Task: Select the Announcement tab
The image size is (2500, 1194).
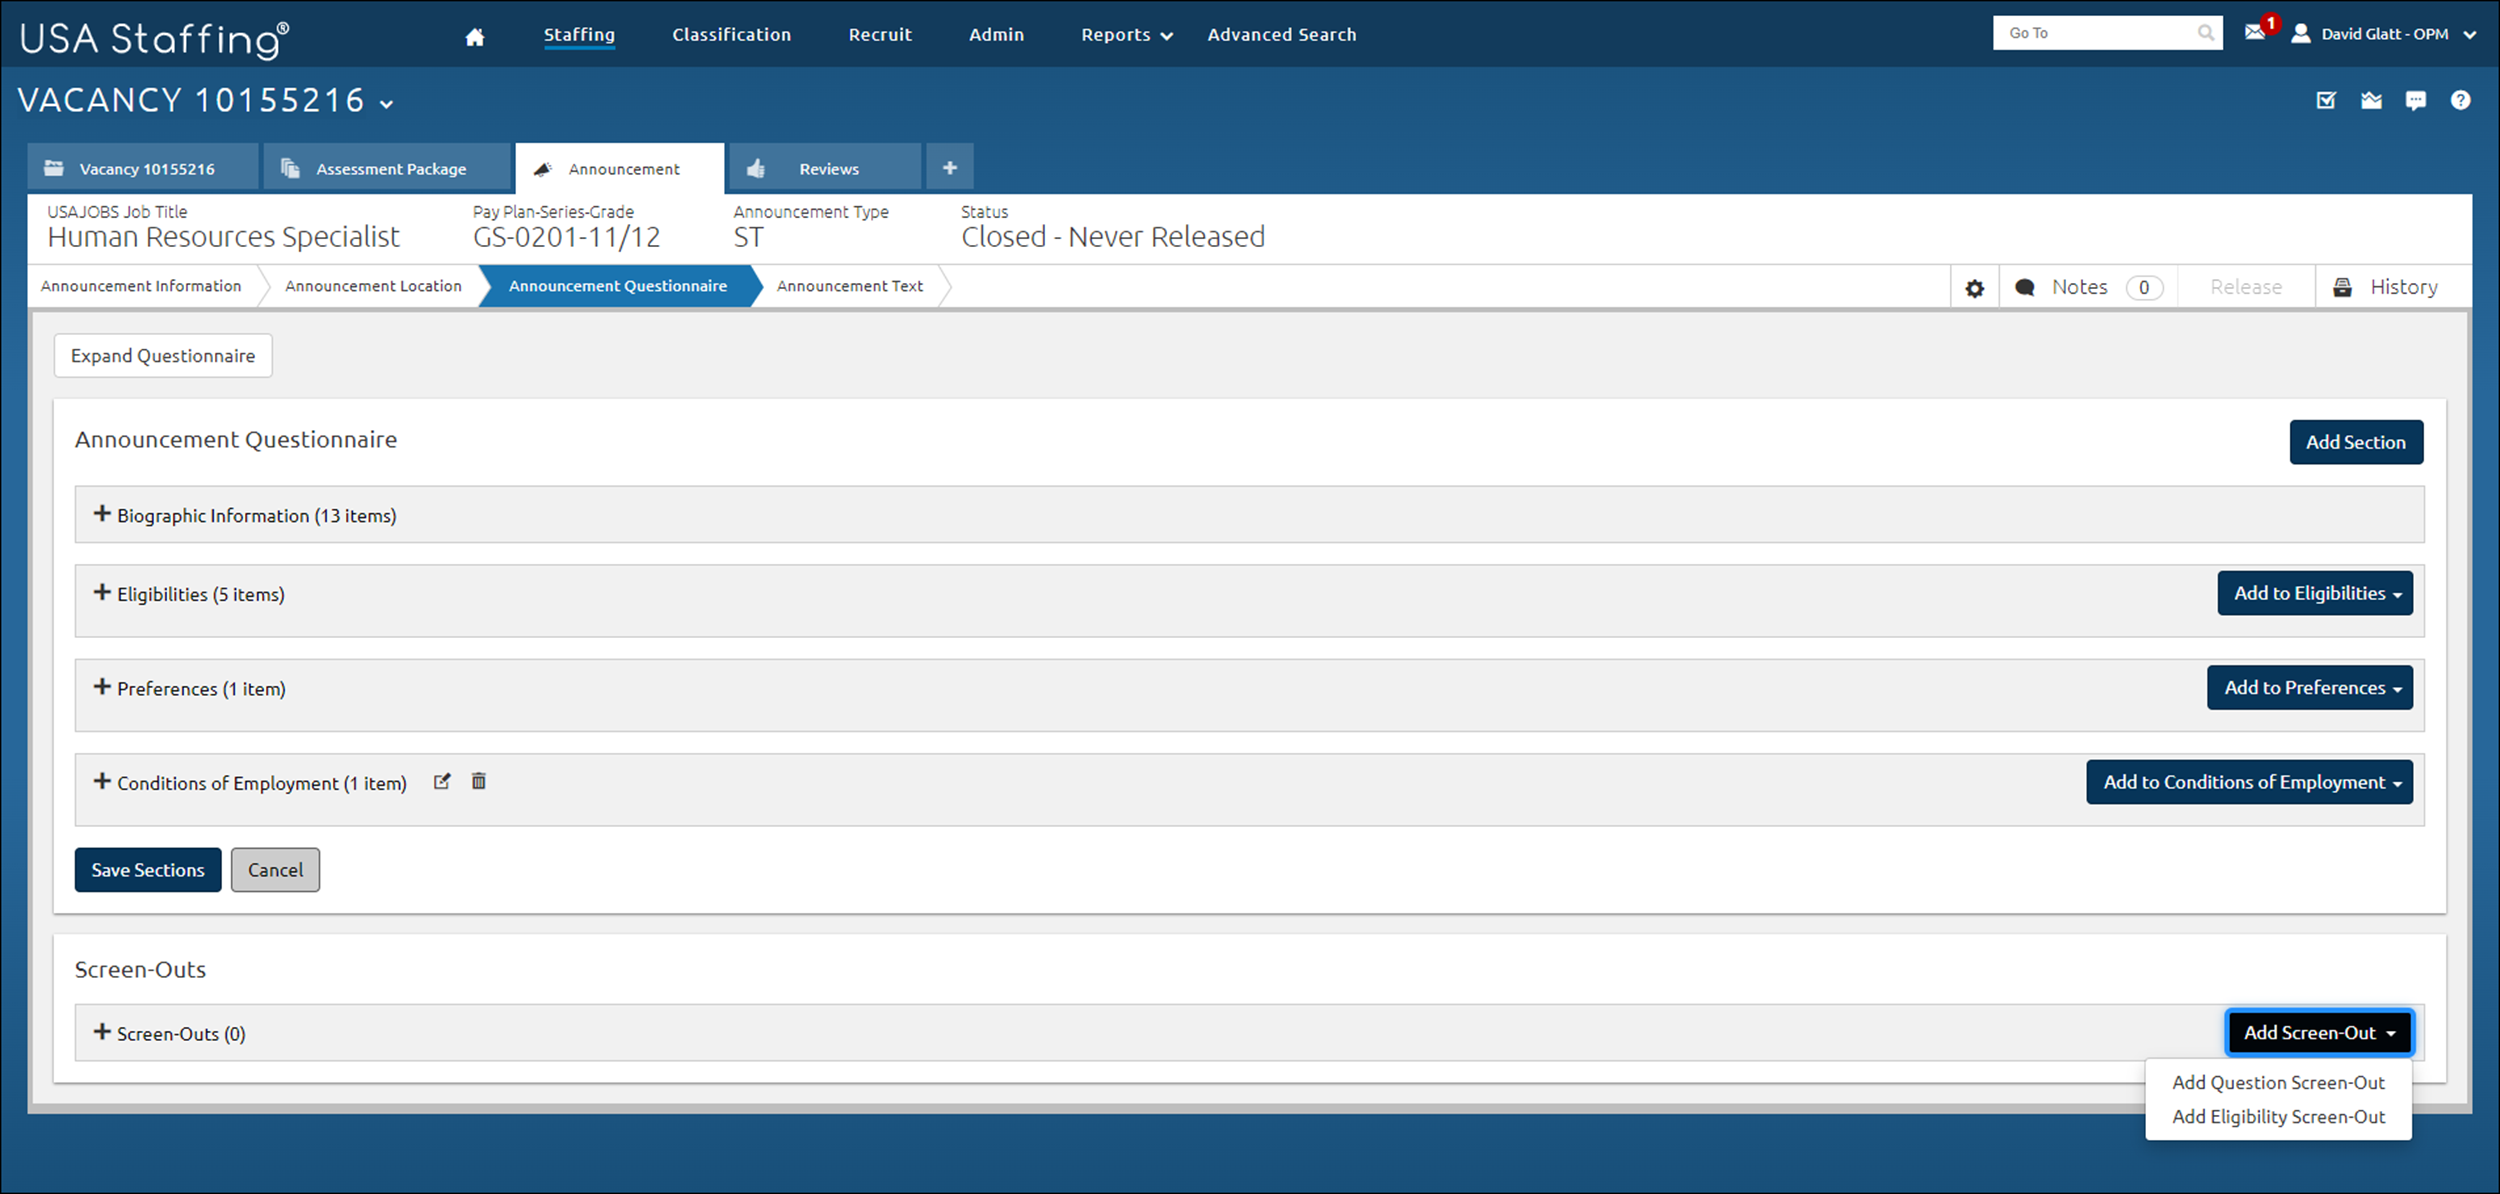Action: pos(620,168)
